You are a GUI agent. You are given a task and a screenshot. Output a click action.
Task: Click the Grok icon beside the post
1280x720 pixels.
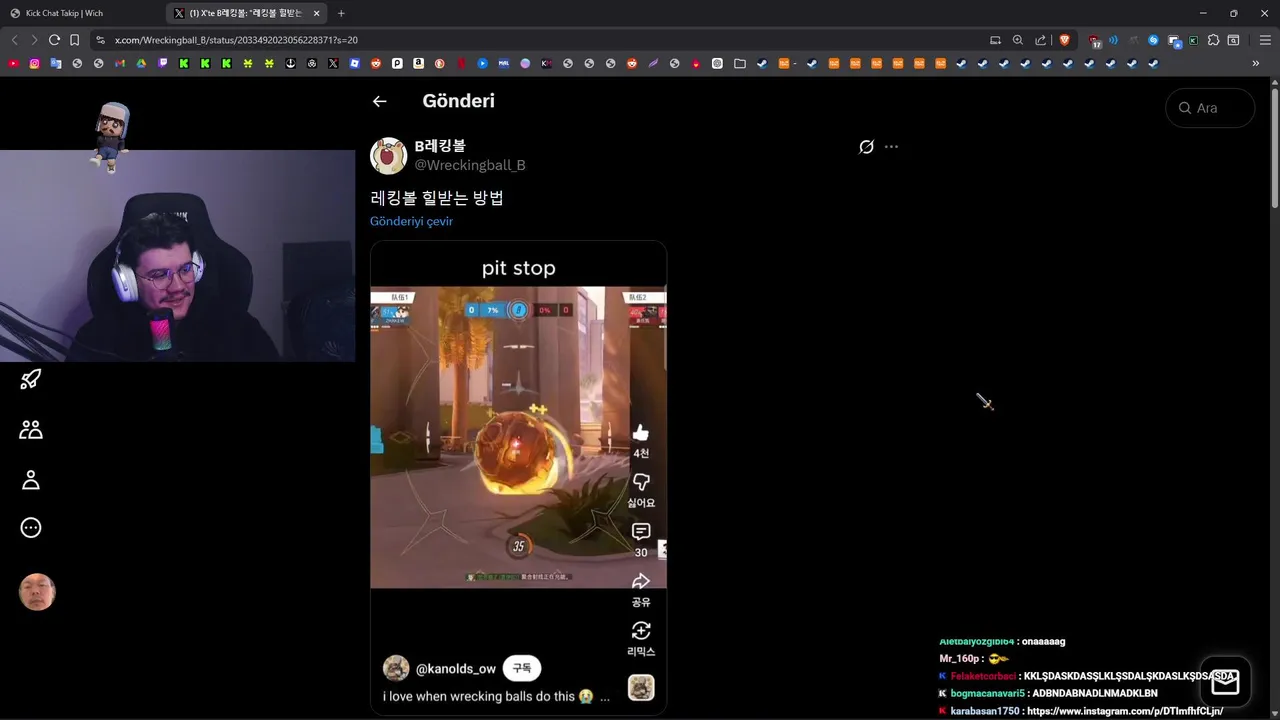click(x=866, y=147)
